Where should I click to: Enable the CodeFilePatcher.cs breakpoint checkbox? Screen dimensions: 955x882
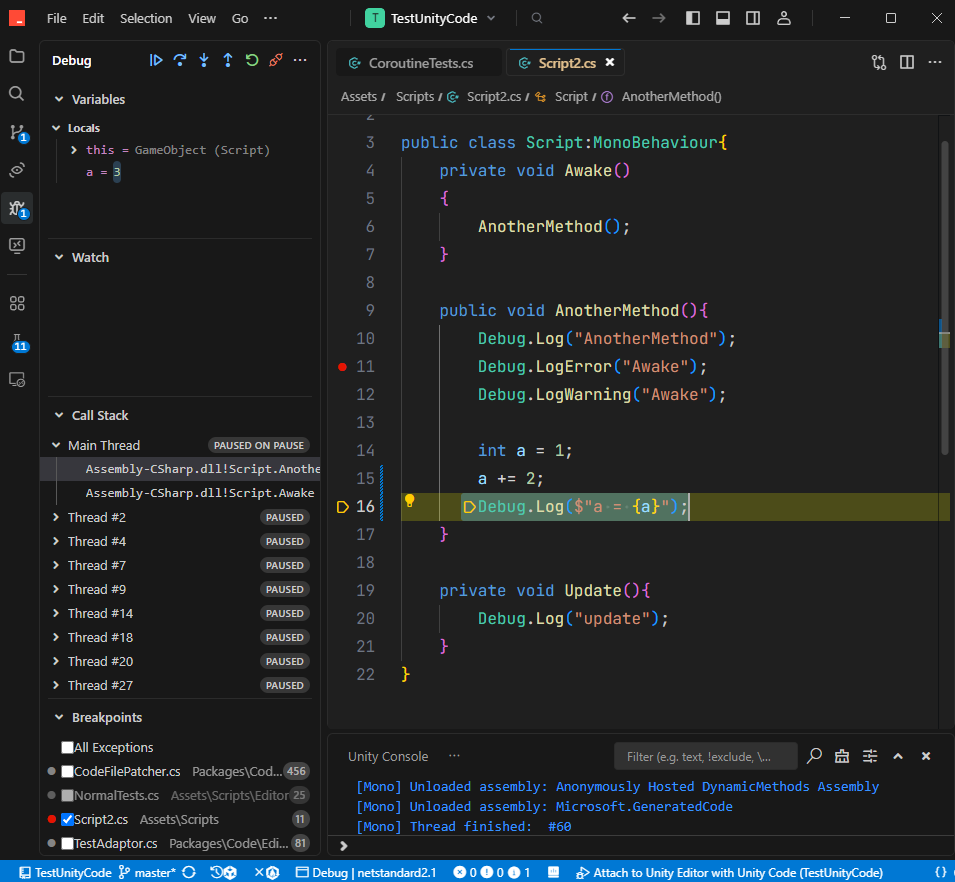click(67, 771)
